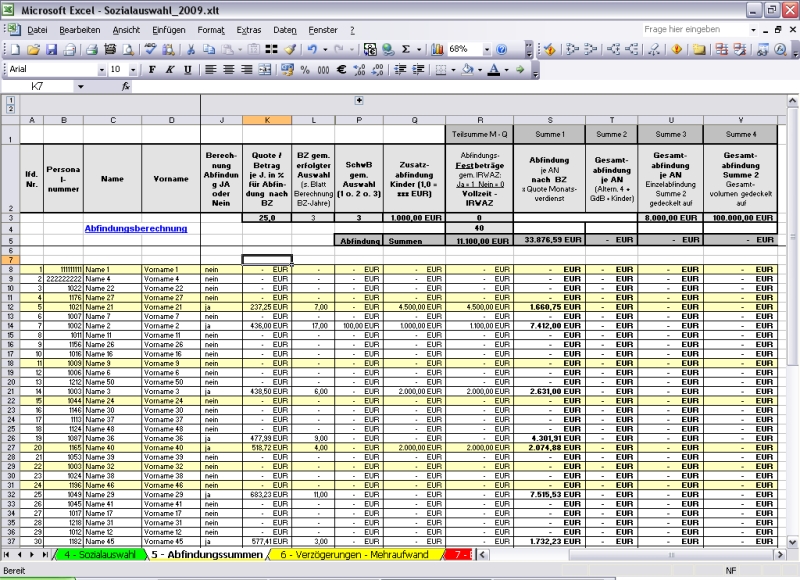Cut the selection with the scissors icon

191,49
